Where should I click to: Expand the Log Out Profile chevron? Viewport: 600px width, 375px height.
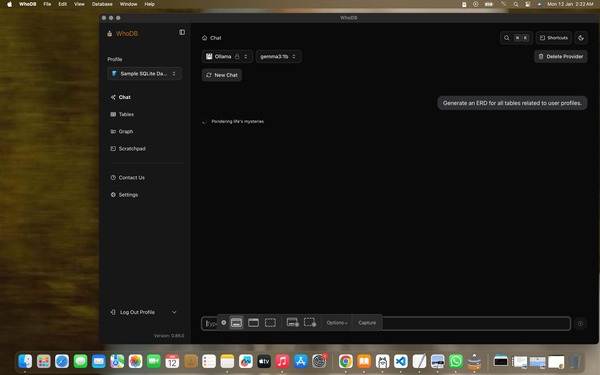click(174, 312)
